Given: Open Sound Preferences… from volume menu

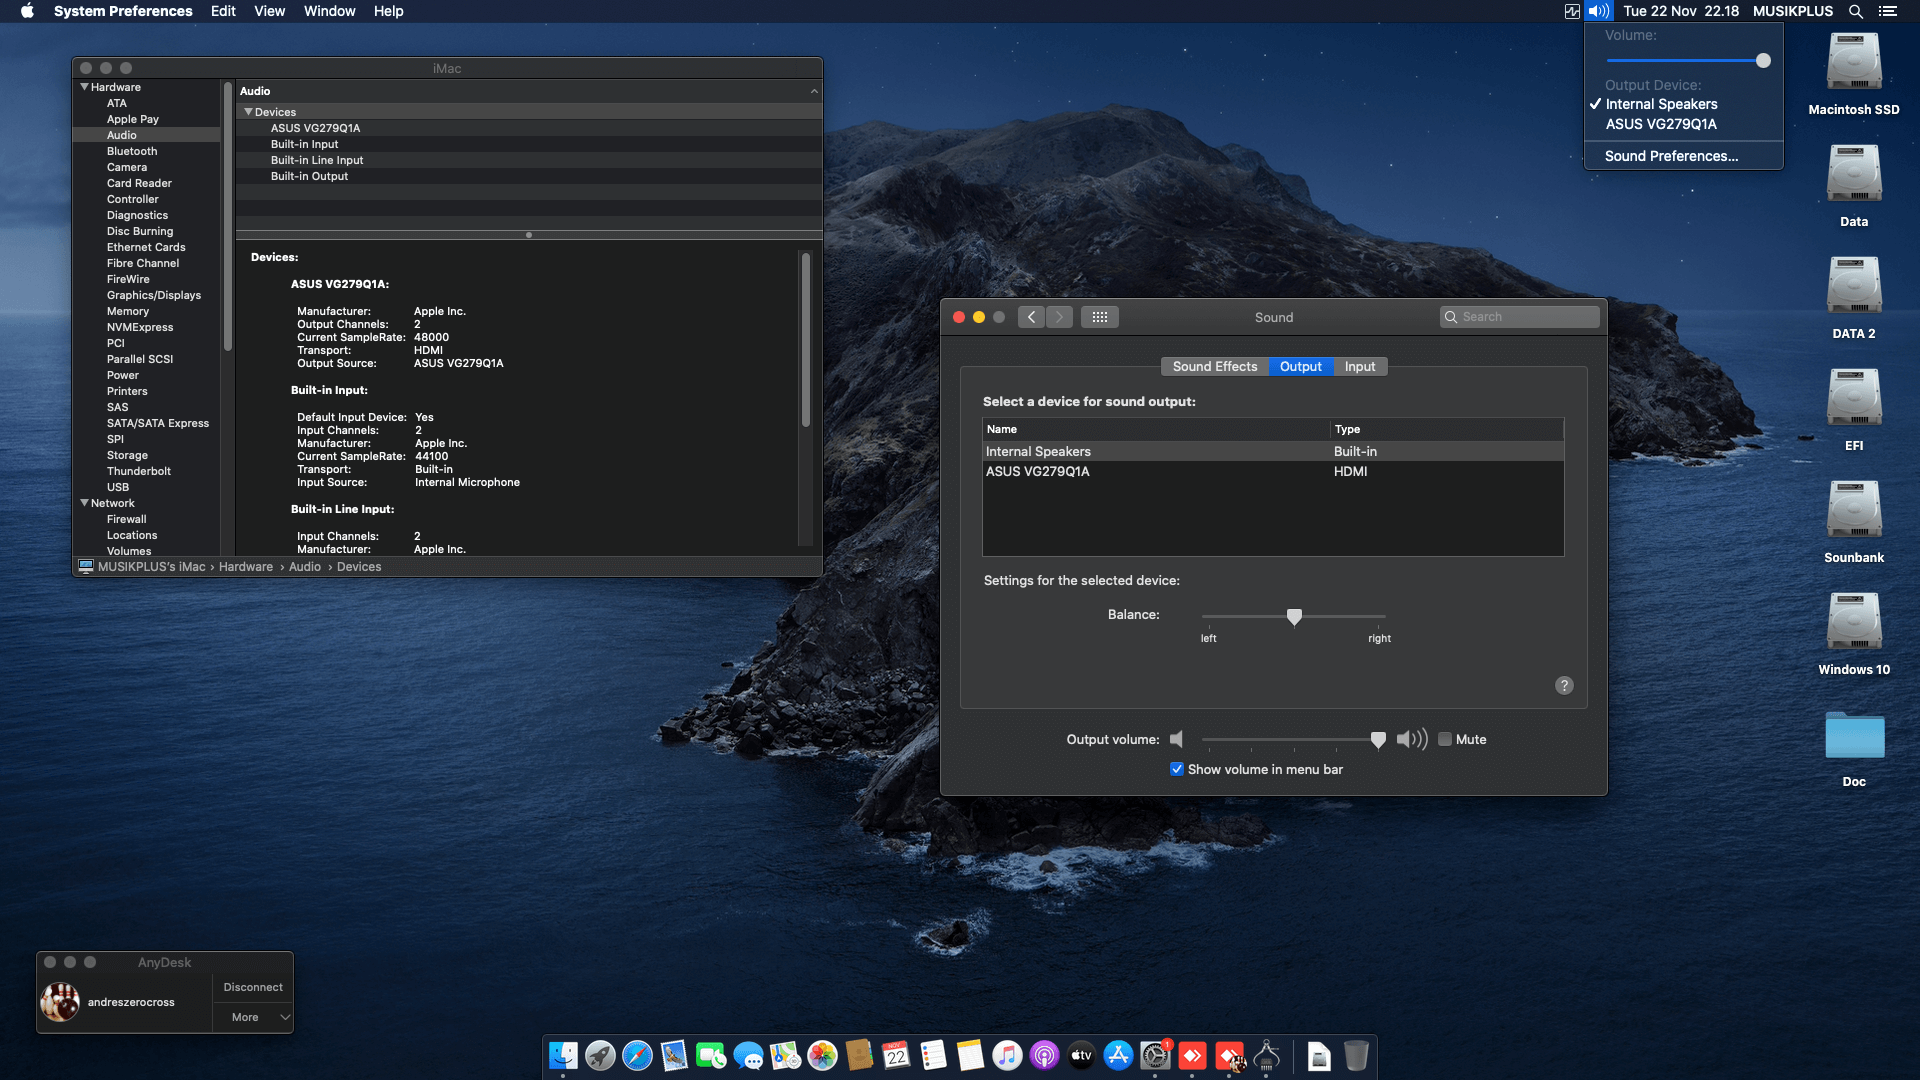Looking at the screenshot, I should (x=1671, y=156).
